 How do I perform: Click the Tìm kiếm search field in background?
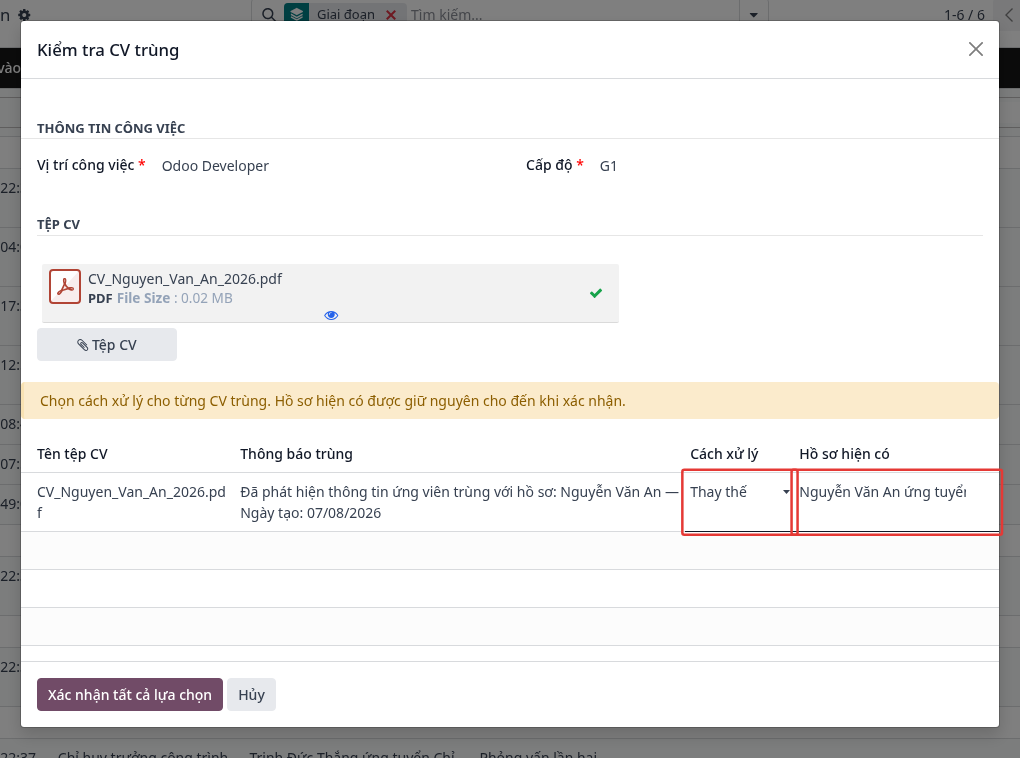pos(572,14)
